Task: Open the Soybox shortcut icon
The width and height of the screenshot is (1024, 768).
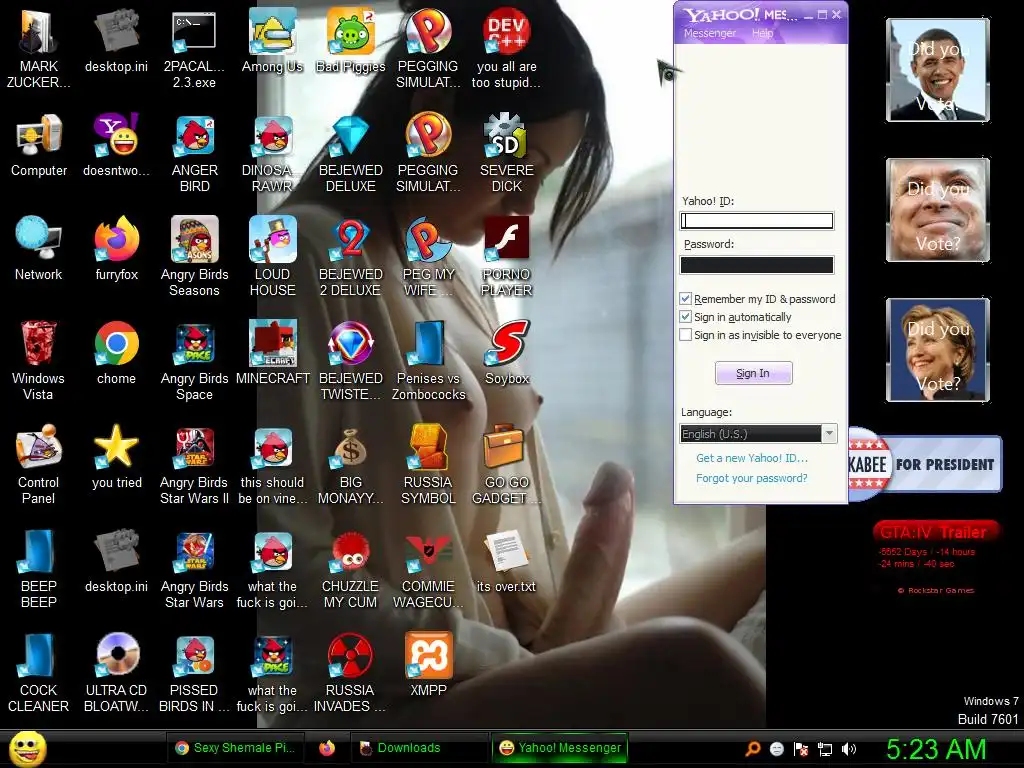Action: pos(506,352)
